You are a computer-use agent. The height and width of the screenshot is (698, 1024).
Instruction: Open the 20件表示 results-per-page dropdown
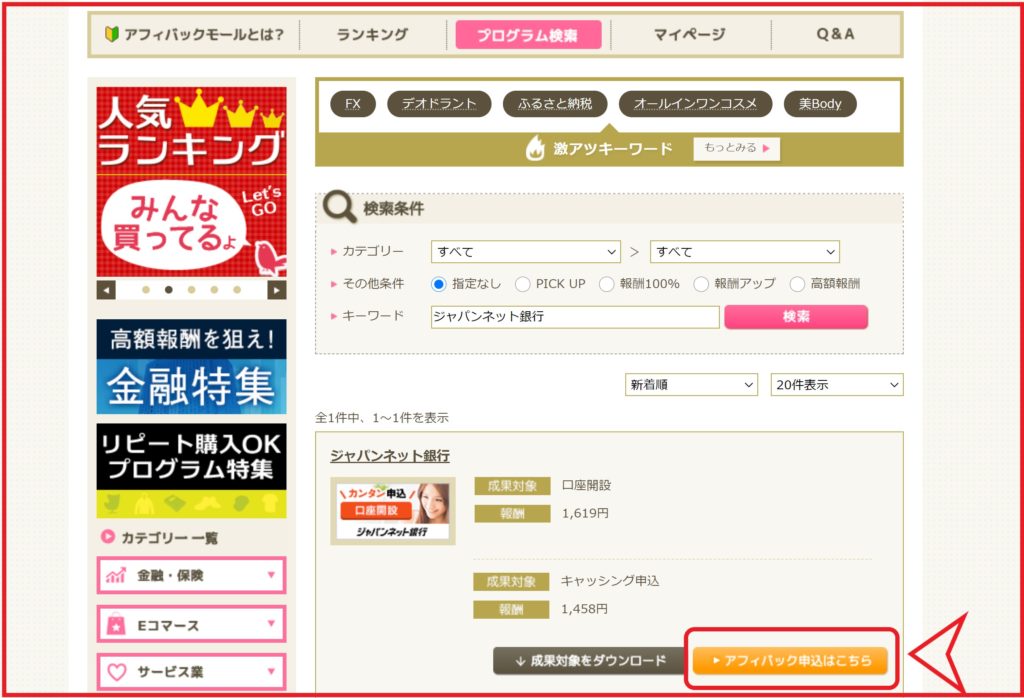tap(837, 385)
